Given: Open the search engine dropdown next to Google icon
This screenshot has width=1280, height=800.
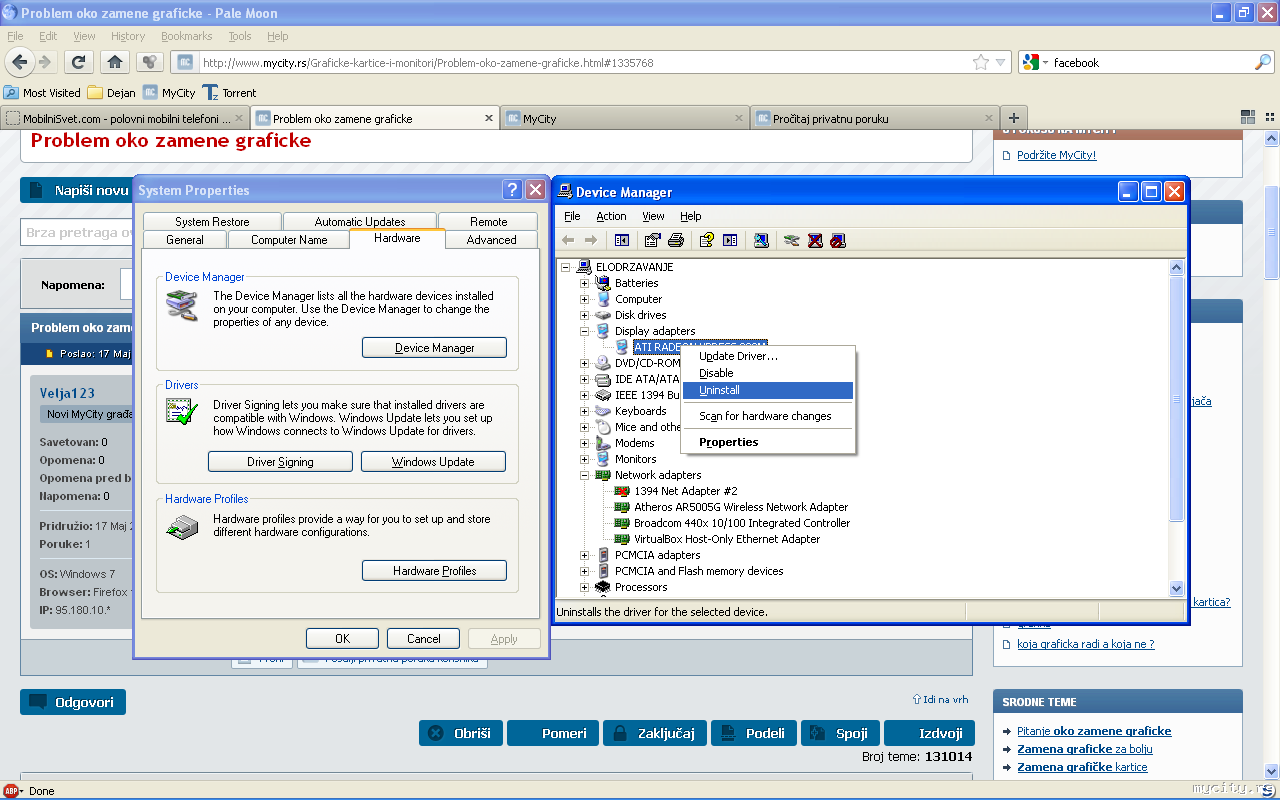Looking at the screenshot, I should (x=1045, y=62).
